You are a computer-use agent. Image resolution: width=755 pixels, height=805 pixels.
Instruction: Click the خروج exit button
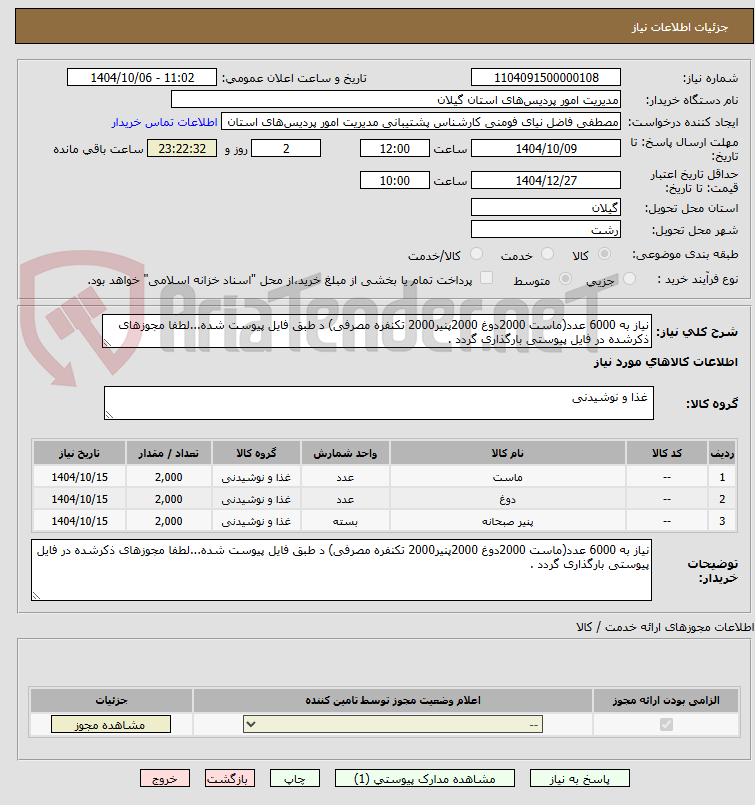165,779
